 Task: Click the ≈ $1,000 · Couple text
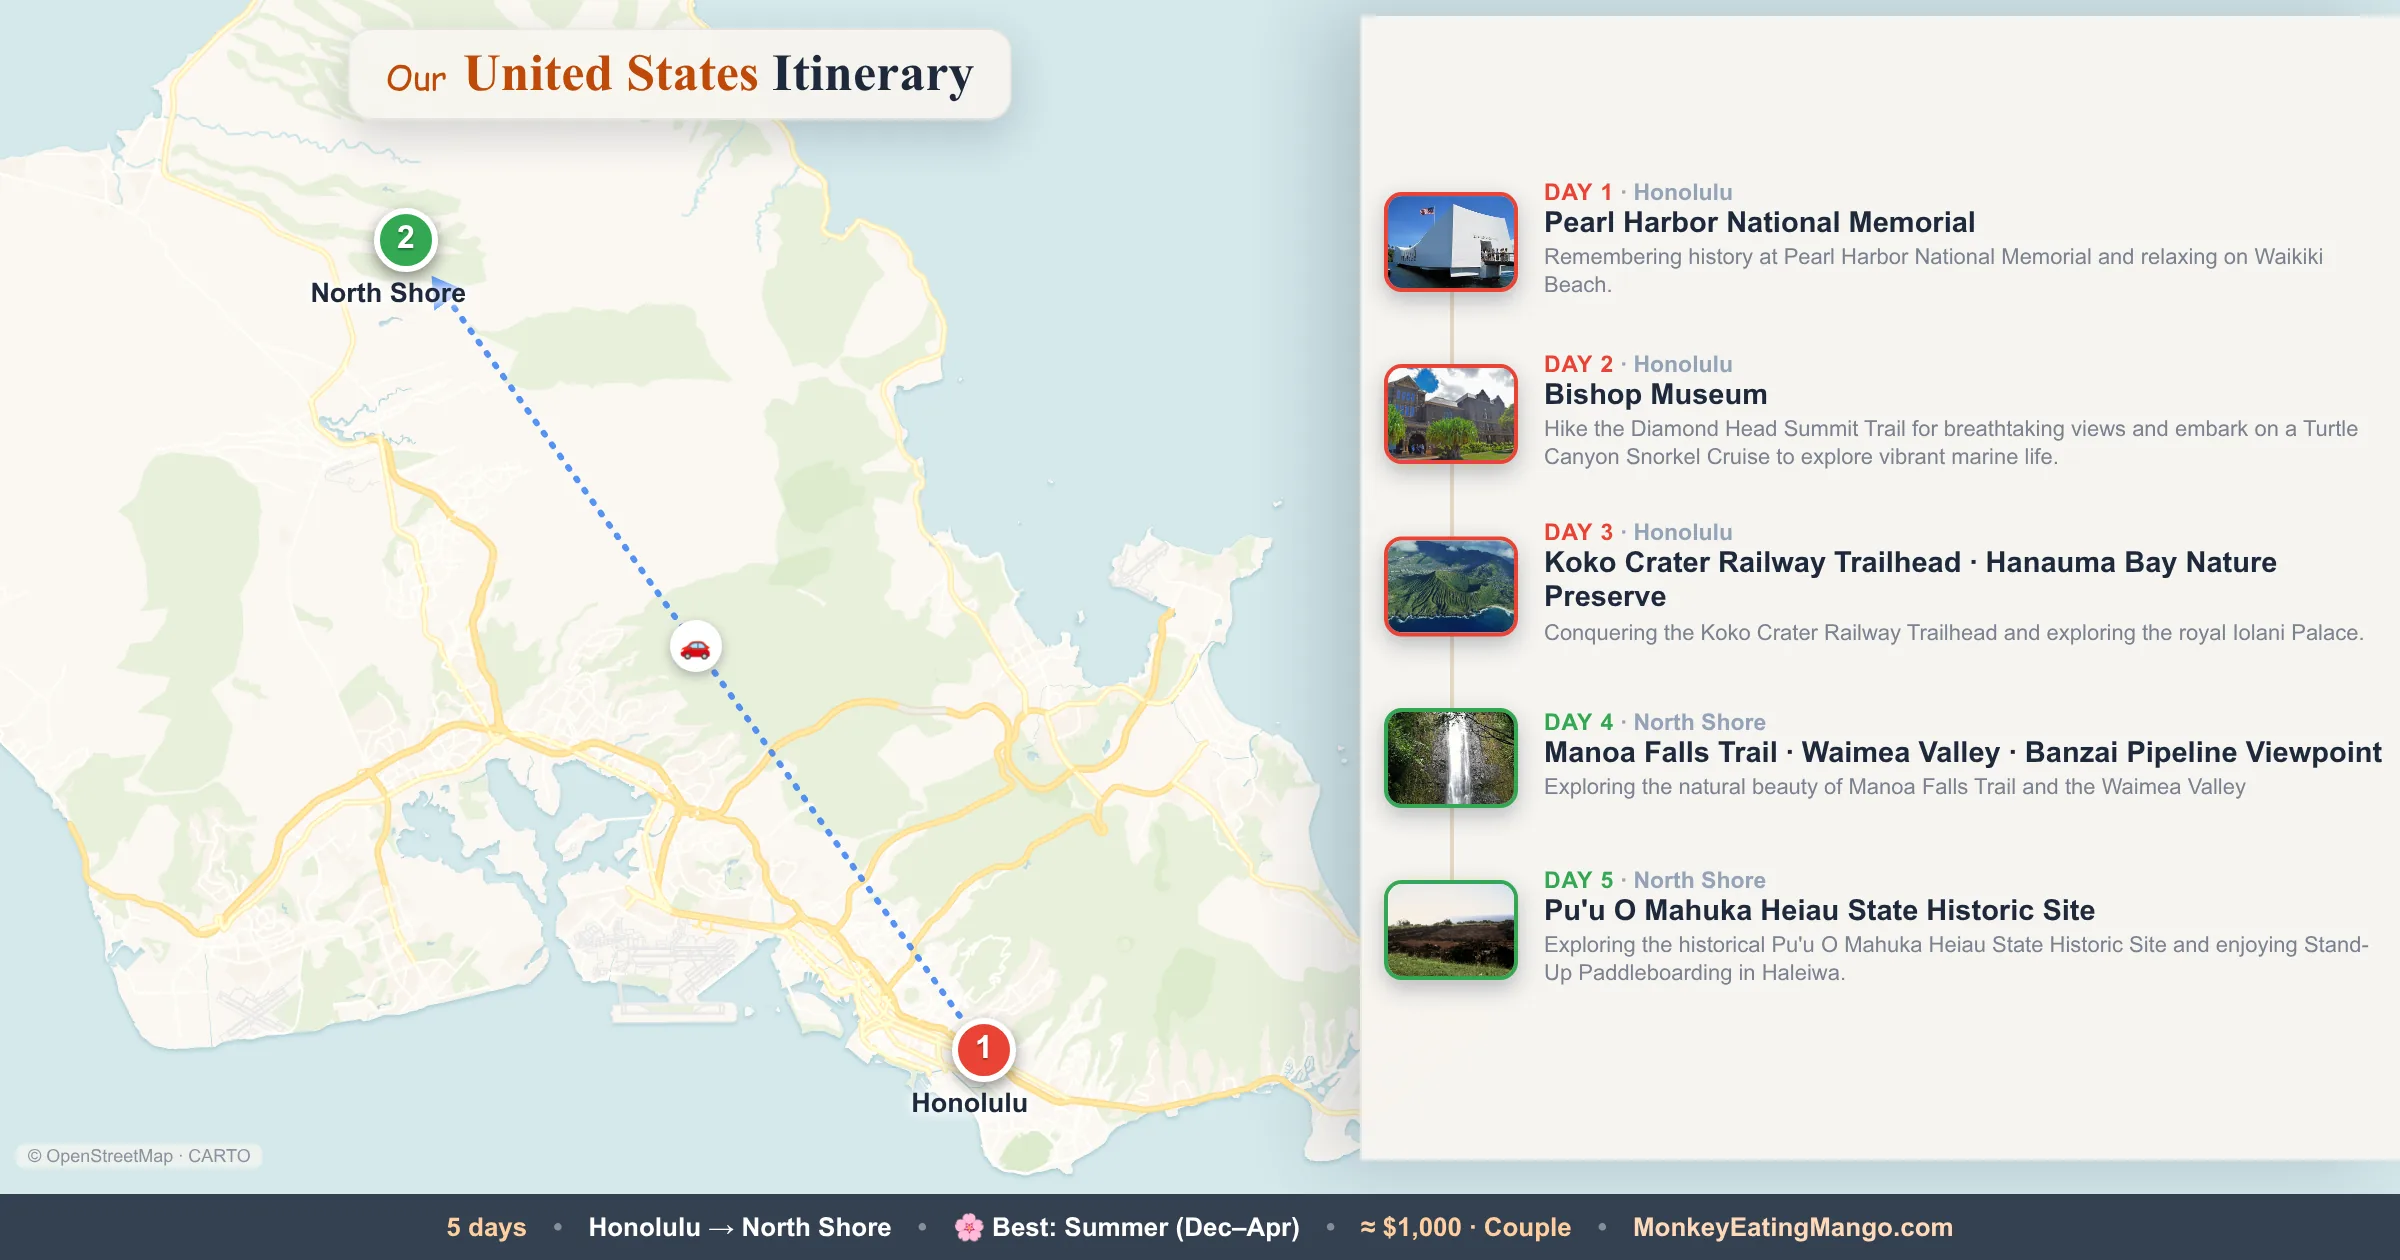tap(1465, 1227)
